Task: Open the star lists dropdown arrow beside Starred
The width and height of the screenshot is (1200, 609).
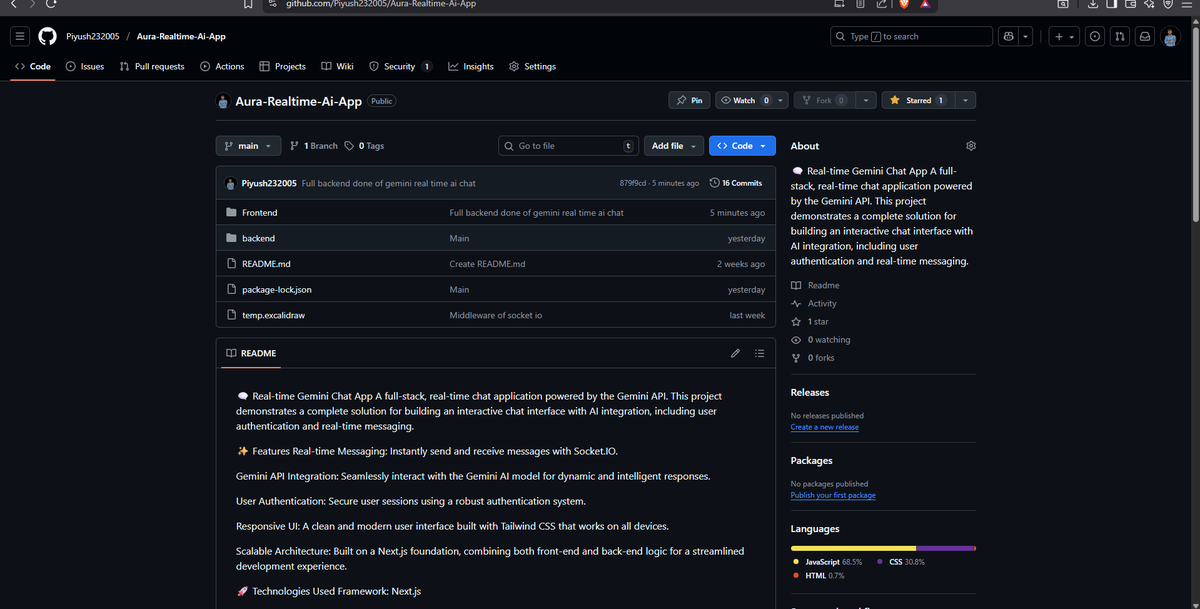Action: click(x=965, y=100)
